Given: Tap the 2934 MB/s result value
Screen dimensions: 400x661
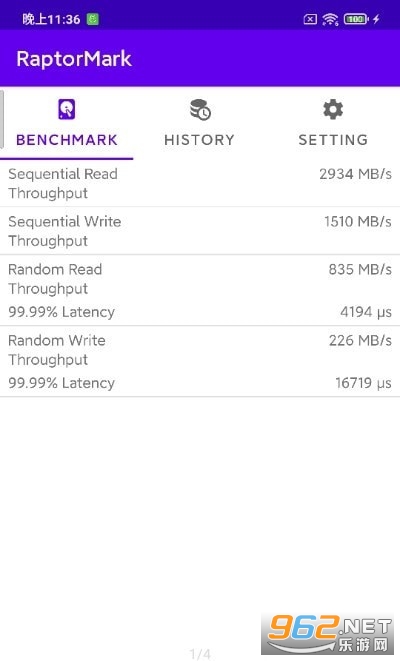Looking at the screenshot, I should (355, 174).
